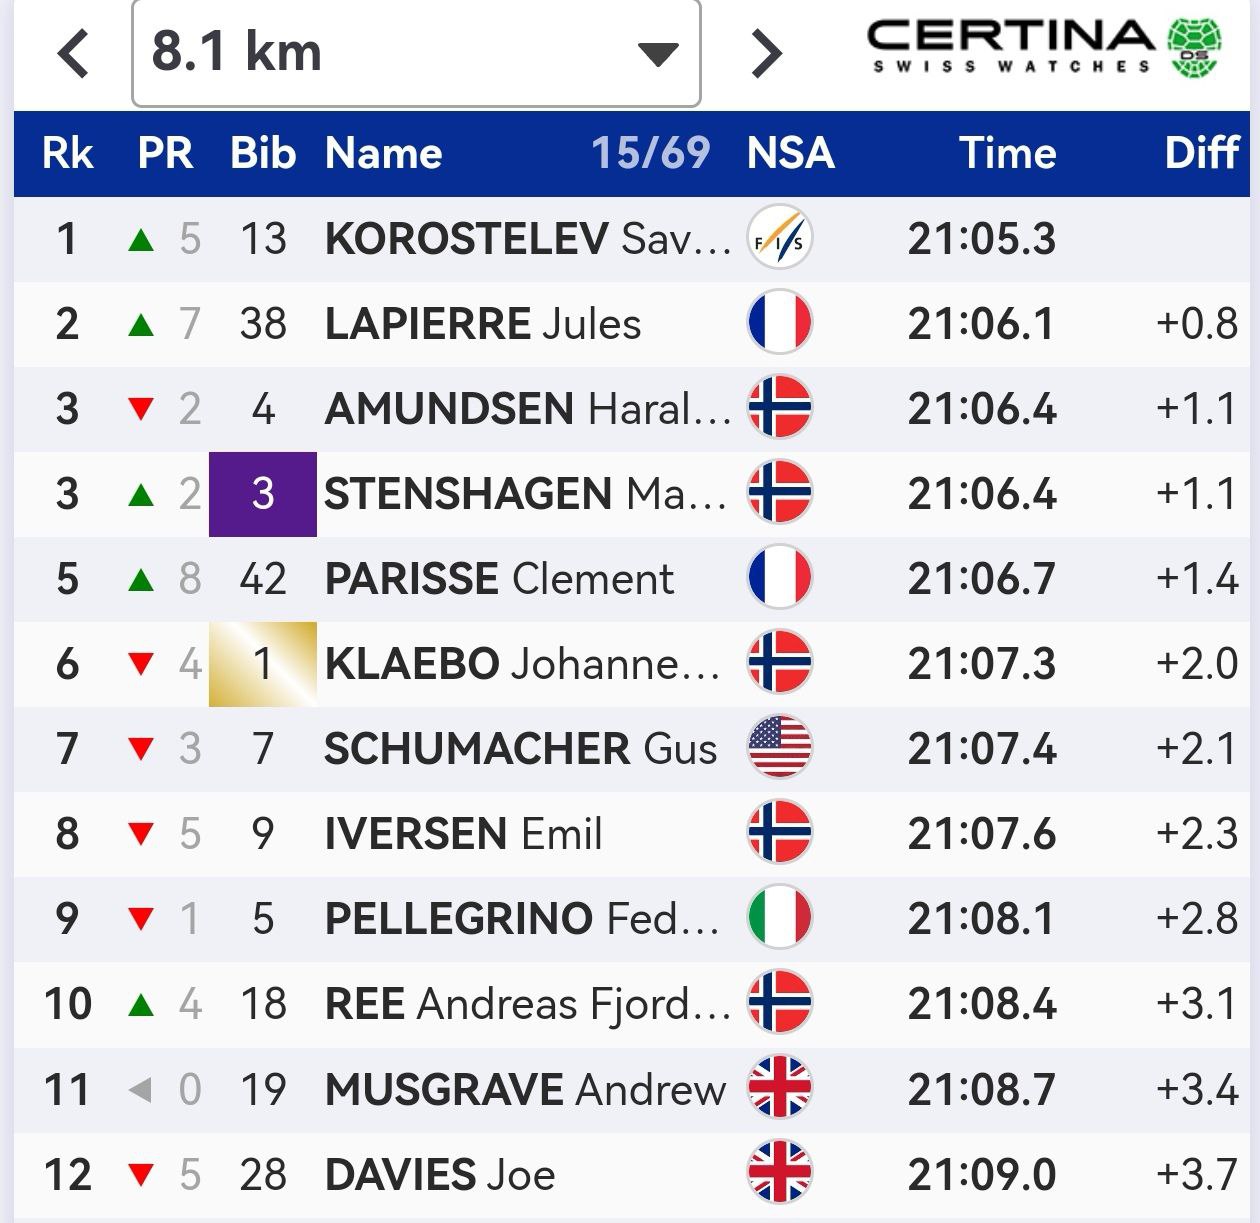Open the 8.1 km split dropdown
Screen dimensions: 1260x1223
click(415, 54)
